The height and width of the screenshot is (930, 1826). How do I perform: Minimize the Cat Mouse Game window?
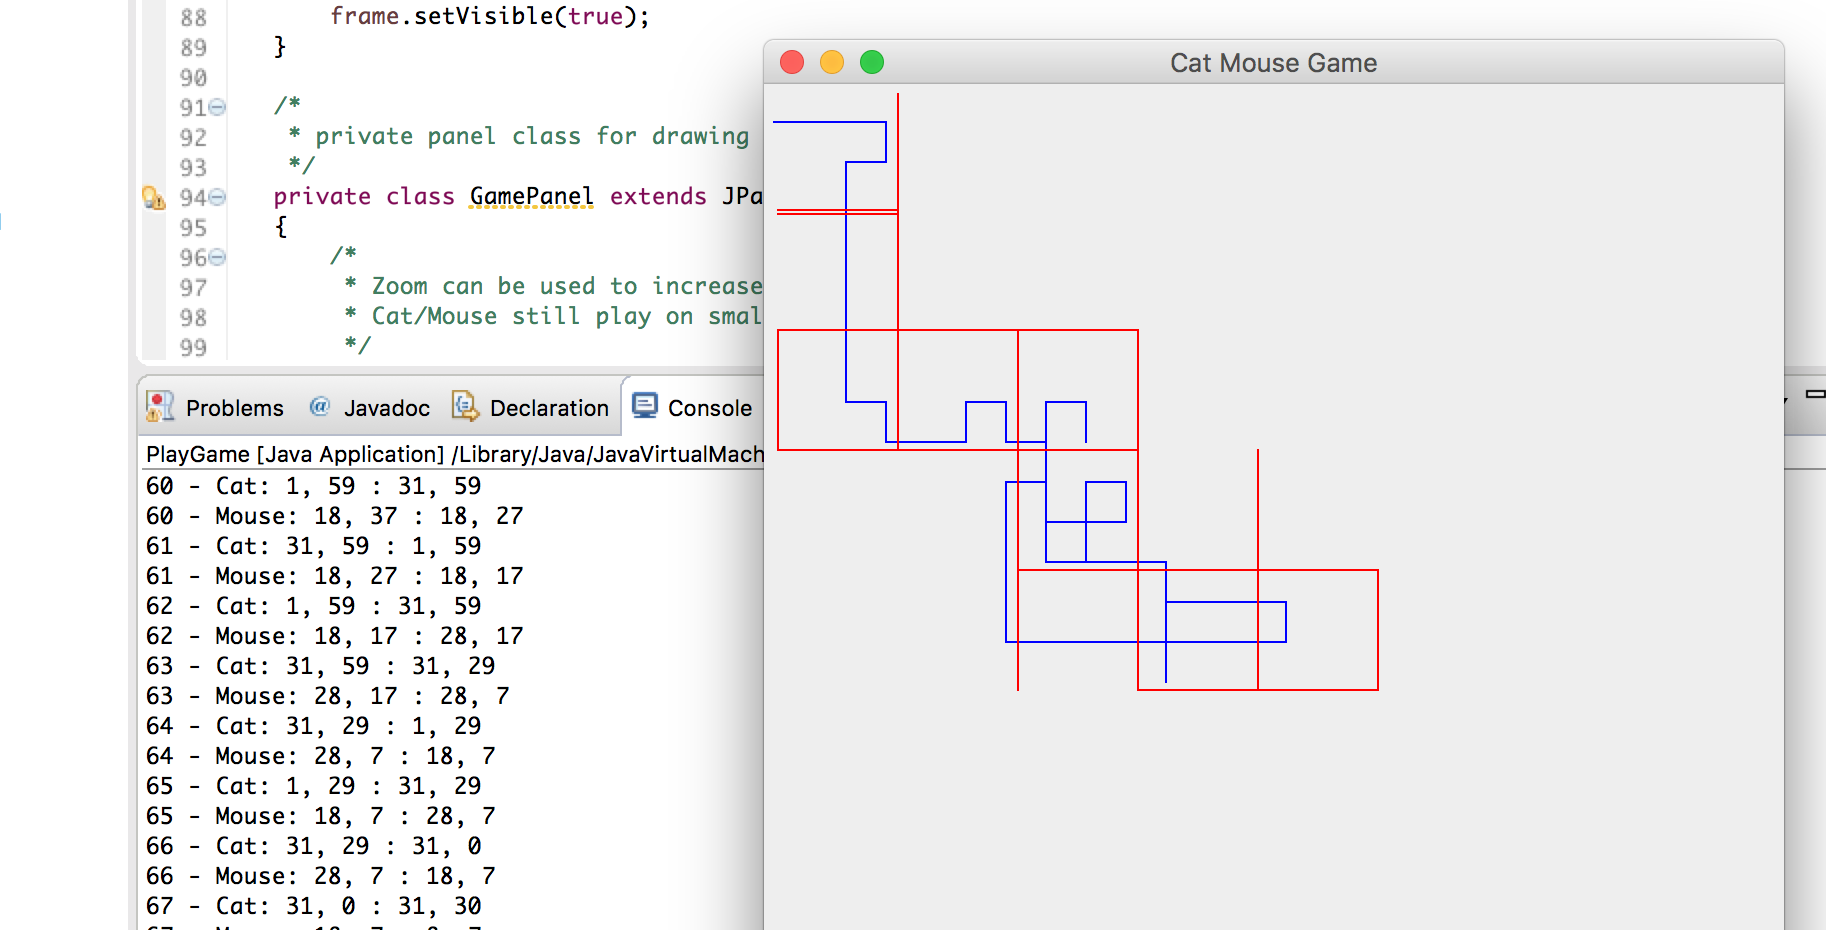(832, 62)
